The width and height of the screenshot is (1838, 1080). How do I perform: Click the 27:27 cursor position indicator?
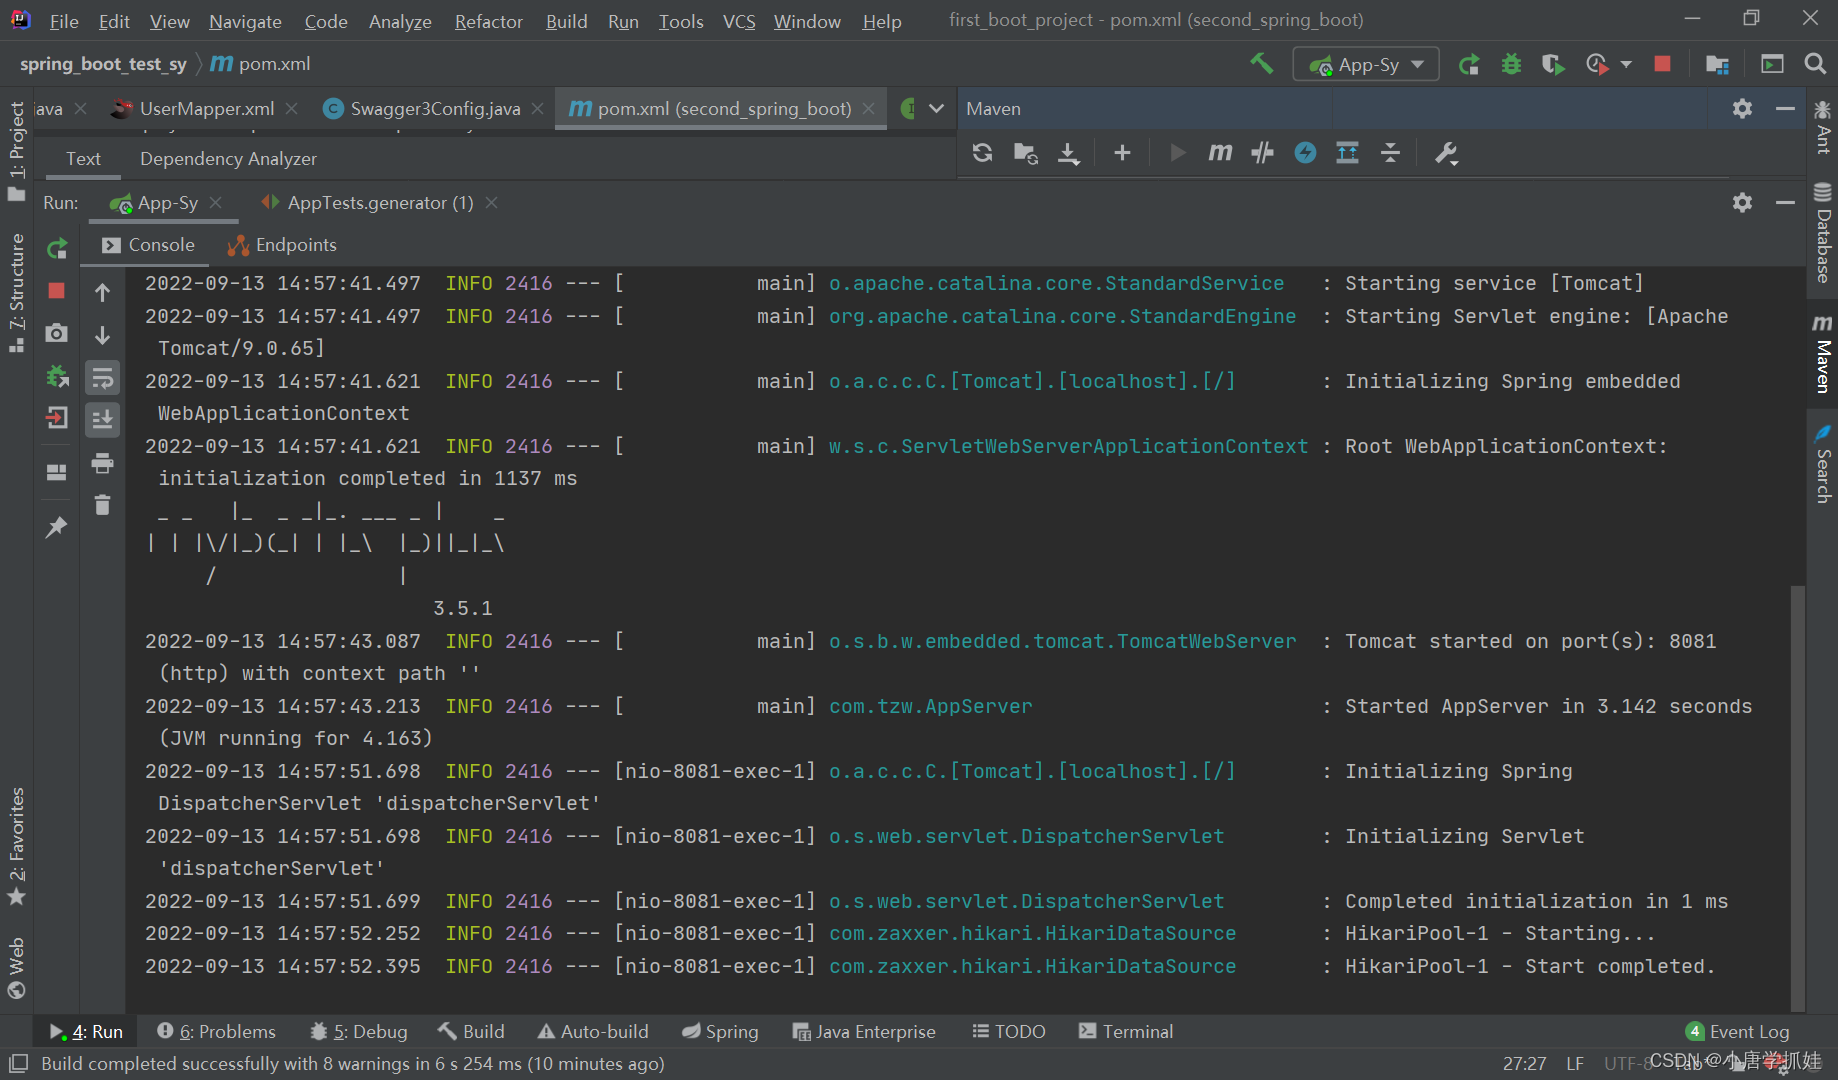[1524, 1063]
